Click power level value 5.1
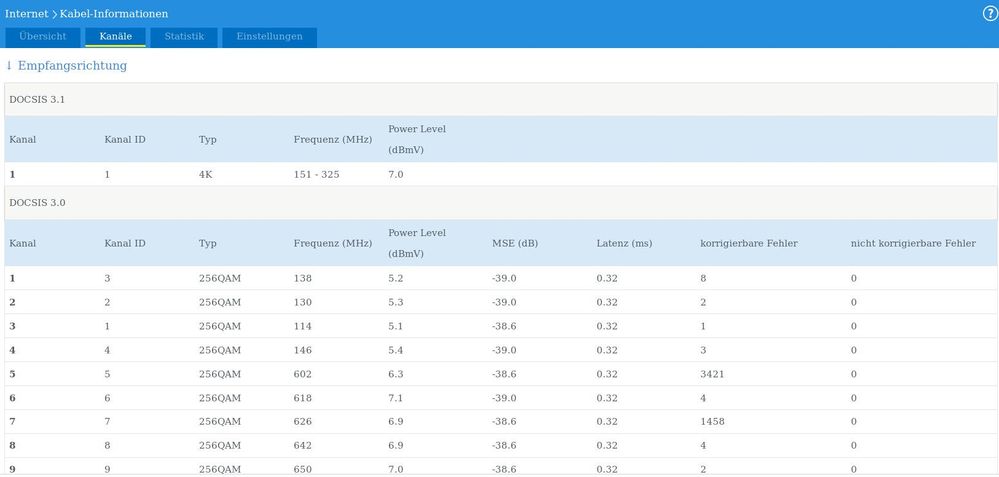 pos(396,326)
